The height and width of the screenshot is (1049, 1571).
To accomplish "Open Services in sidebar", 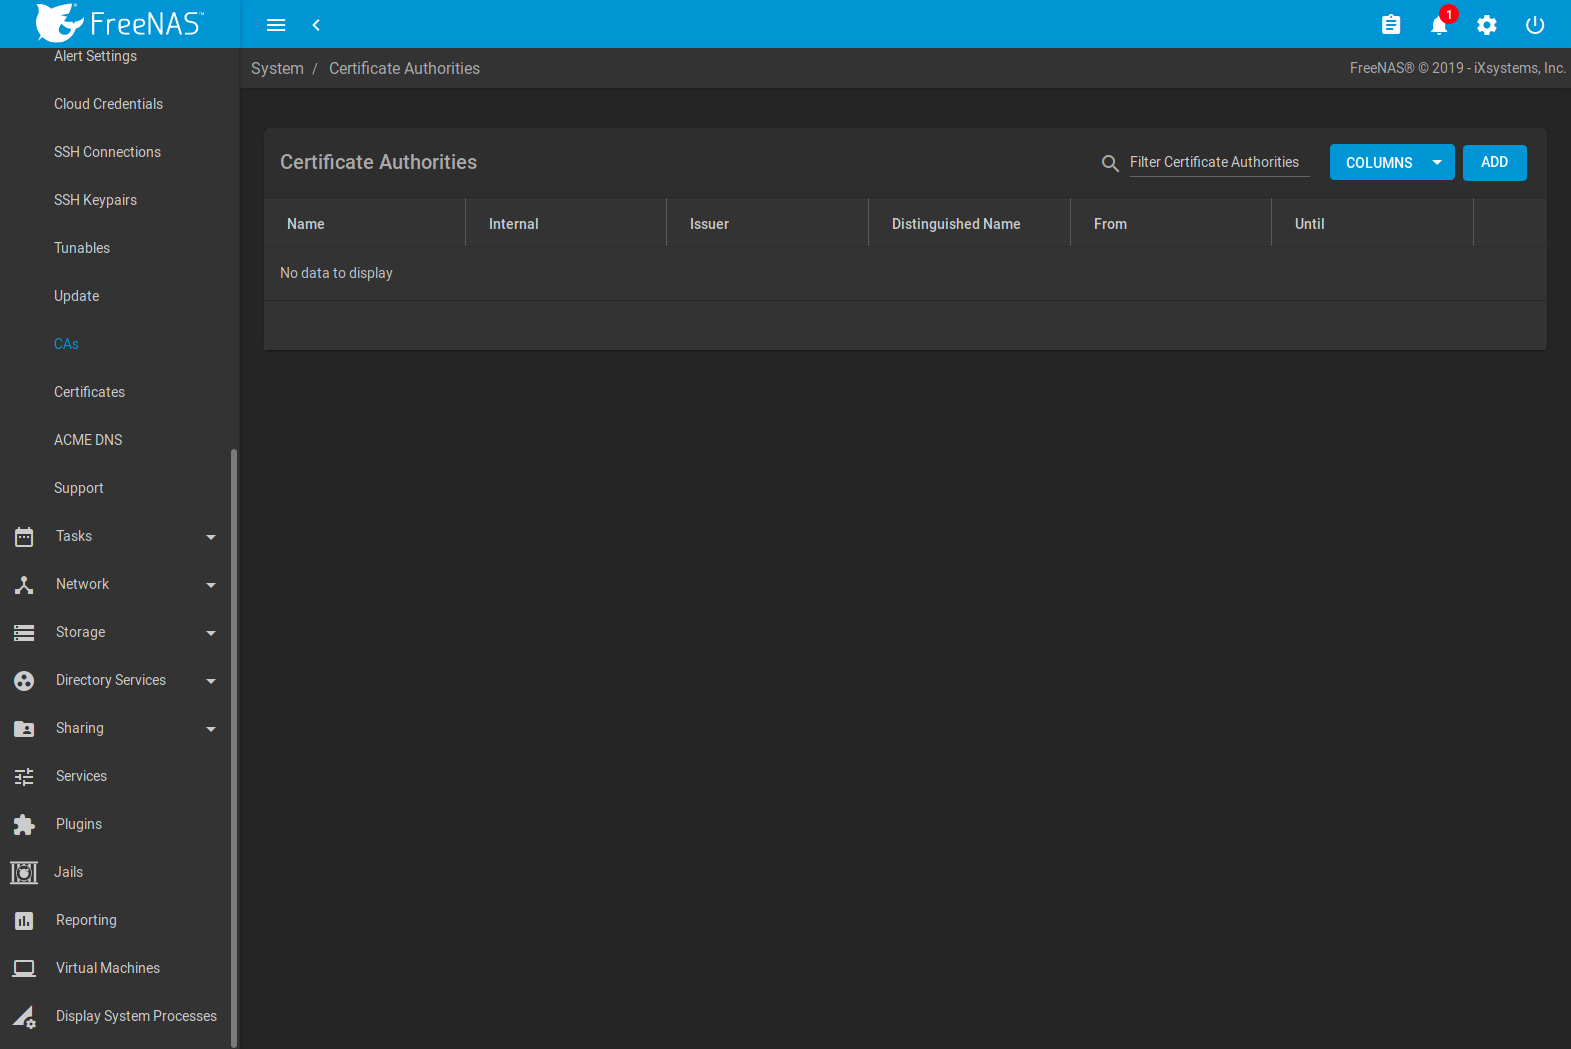I will pyautogui.click(x=81, y=776).
